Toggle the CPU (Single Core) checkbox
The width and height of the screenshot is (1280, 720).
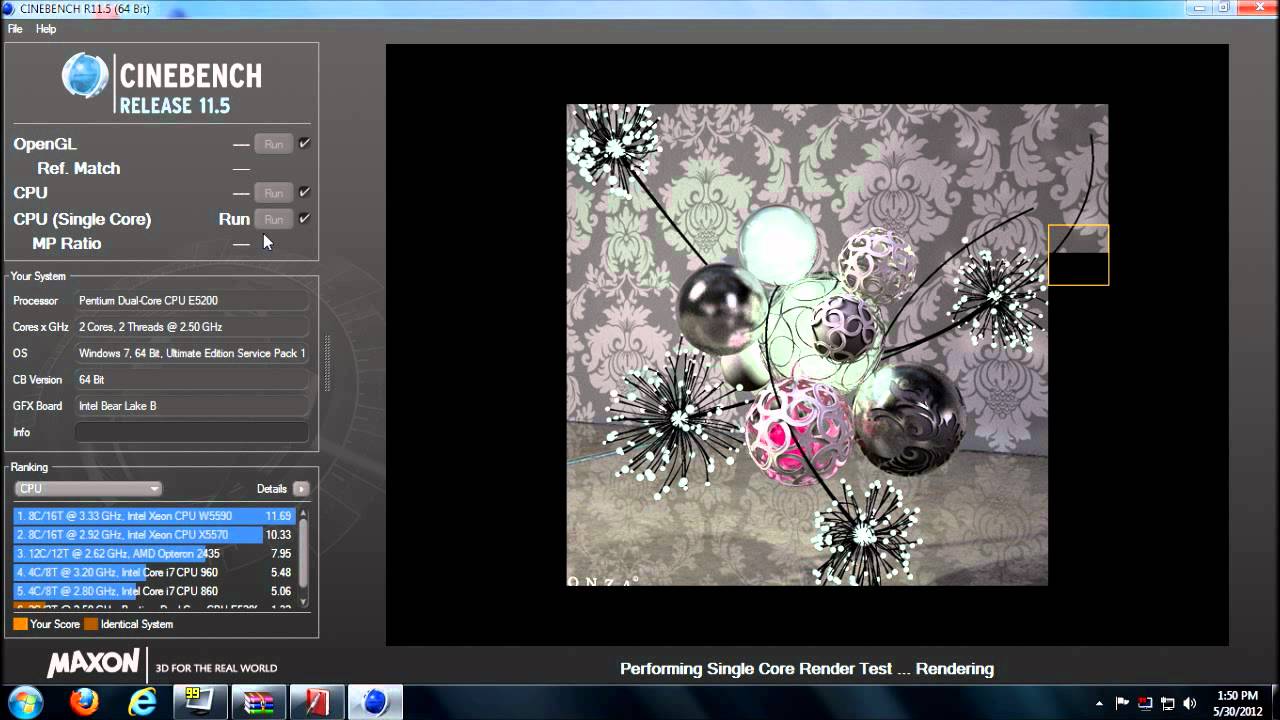(304, 218)
